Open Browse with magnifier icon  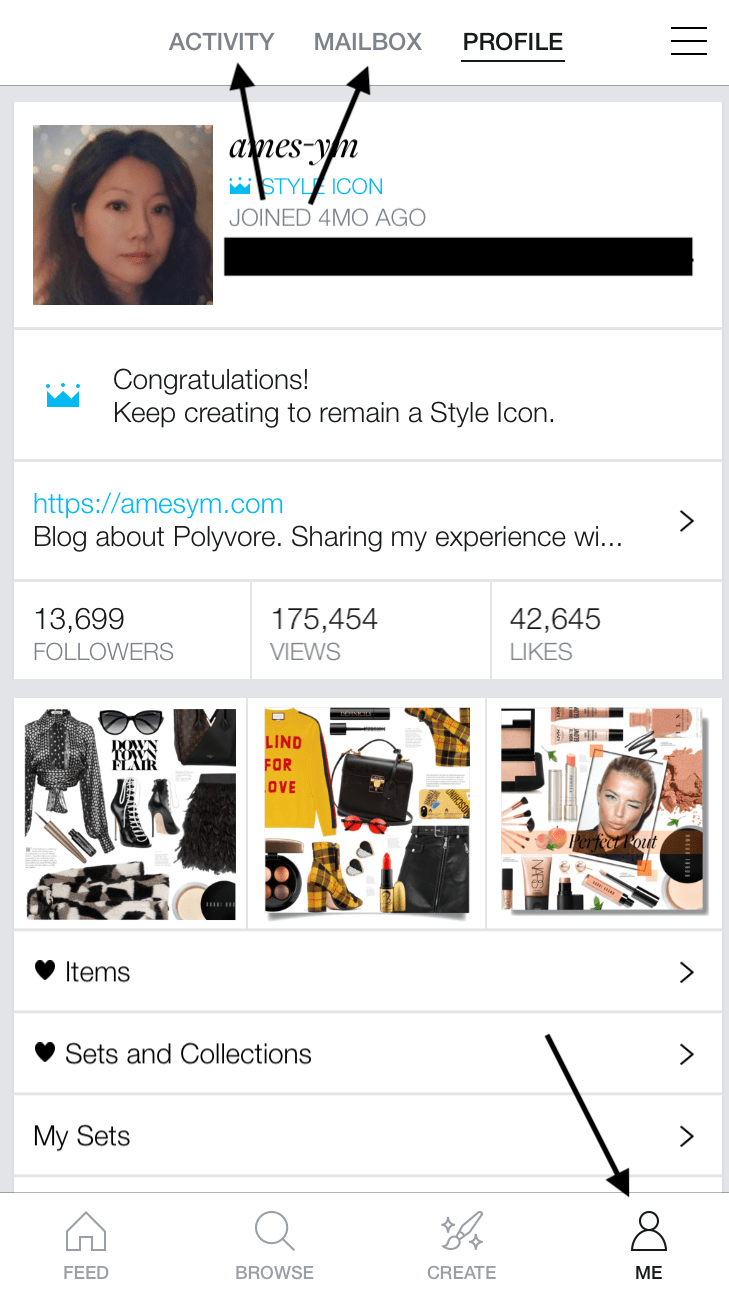274,1232
